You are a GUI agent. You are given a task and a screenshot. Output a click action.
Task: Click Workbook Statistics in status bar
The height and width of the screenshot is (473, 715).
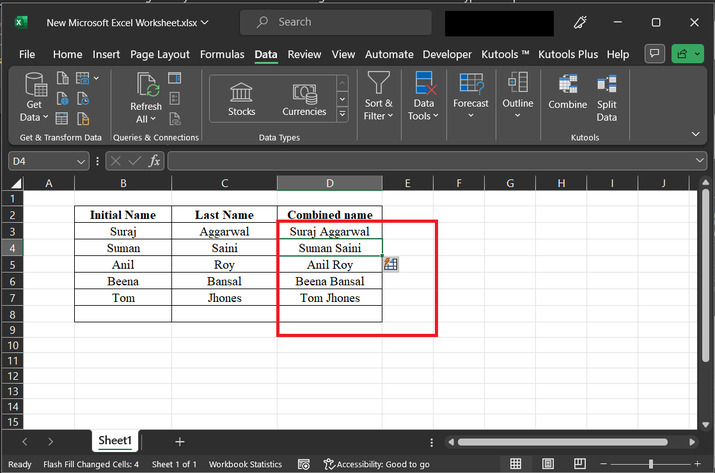coord(245,464)
